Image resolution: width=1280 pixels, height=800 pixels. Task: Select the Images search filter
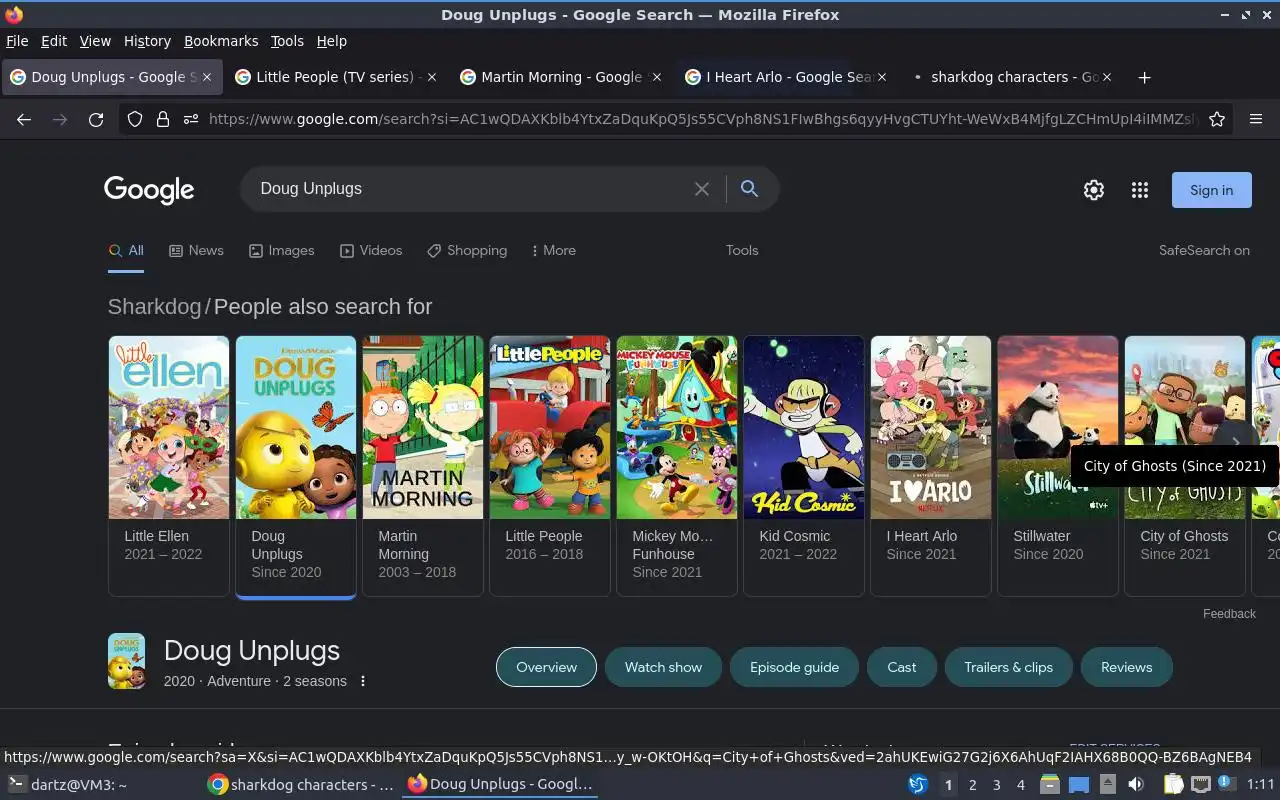pyautogui.click(x=282, y=251)
